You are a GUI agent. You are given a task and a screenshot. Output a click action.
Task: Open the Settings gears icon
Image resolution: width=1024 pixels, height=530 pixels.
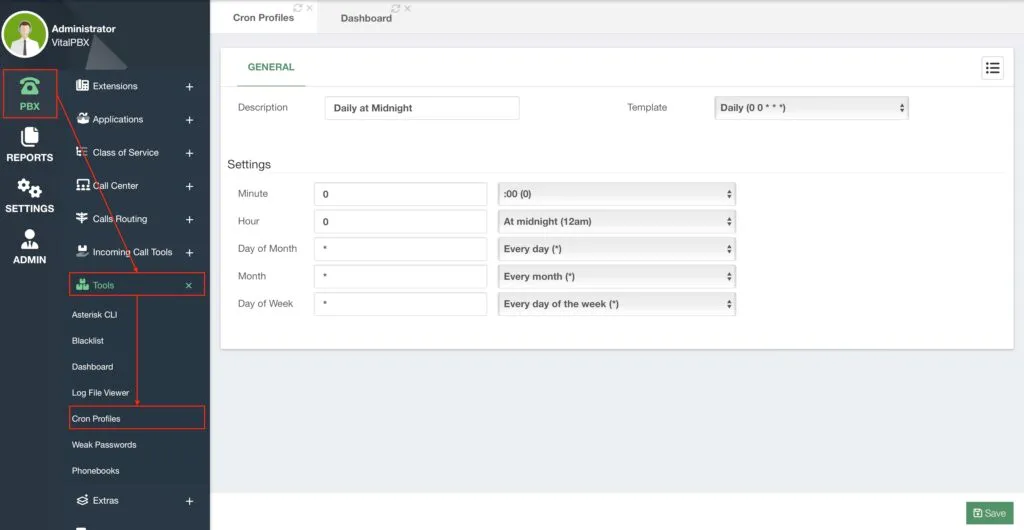click(x=29, y=188)
